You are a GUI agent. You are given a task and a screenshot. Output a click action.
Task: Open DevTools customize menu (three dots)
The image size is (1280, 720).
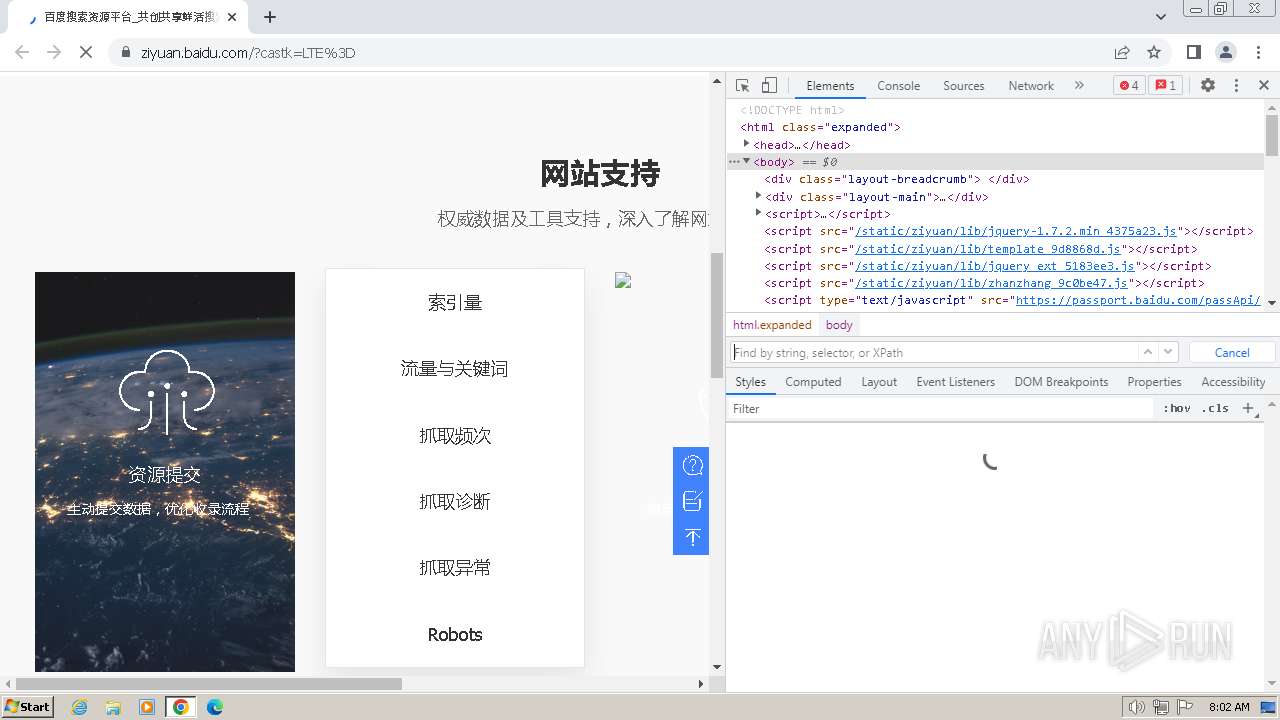pyautogui.click(x=1236, y=86)
